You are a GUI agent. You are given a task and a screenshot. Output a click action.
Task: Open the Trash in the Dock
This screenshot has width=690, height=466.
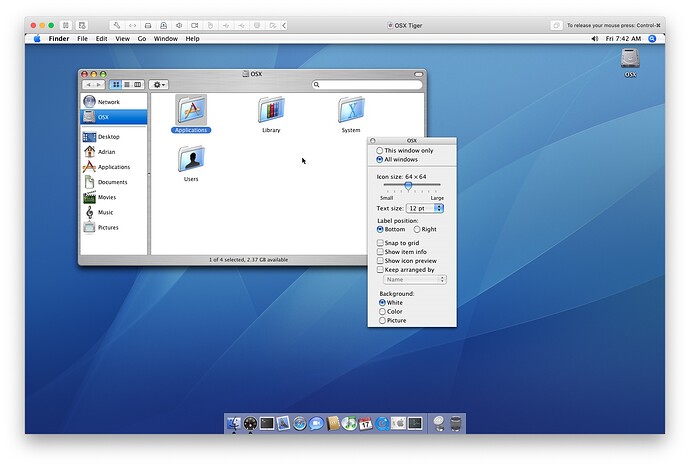456,423
